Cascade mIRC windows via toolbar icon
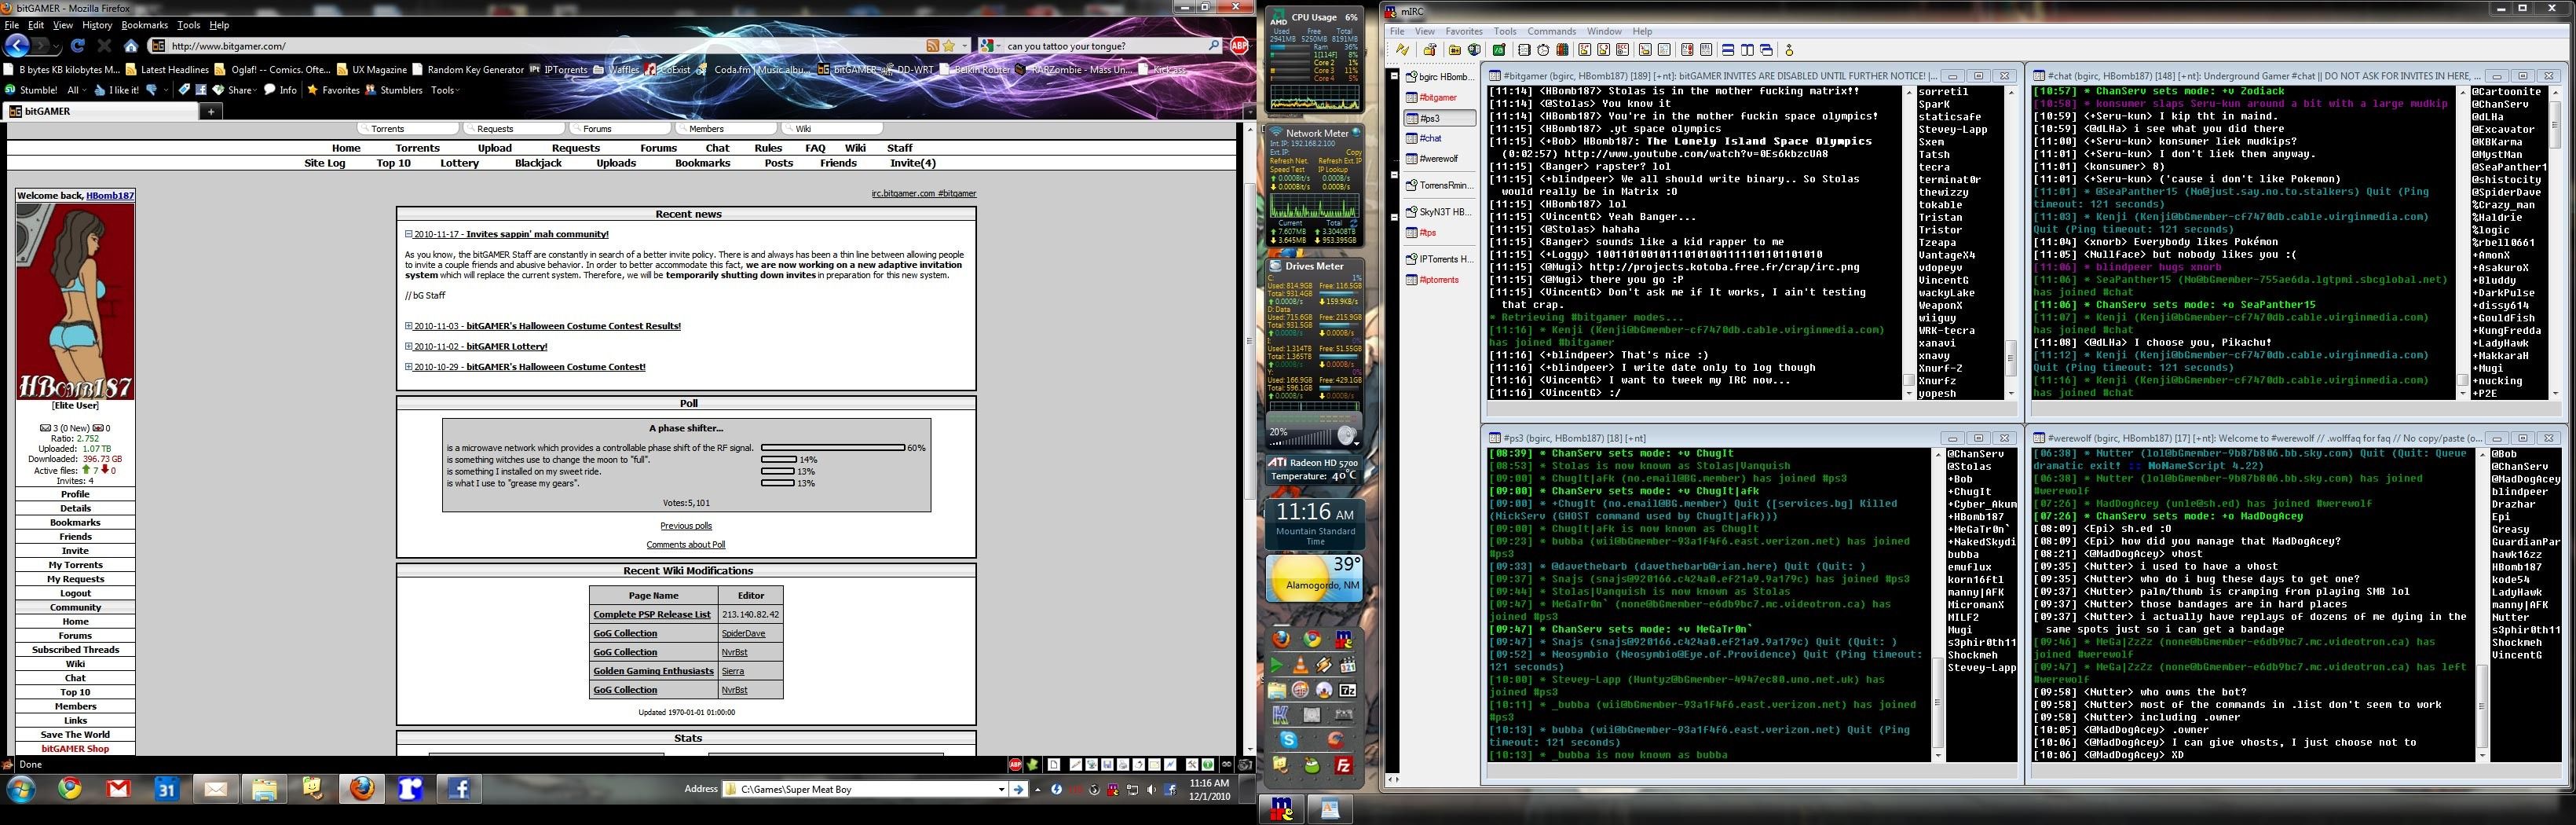2576x825 pixels. pos(1766,50)
